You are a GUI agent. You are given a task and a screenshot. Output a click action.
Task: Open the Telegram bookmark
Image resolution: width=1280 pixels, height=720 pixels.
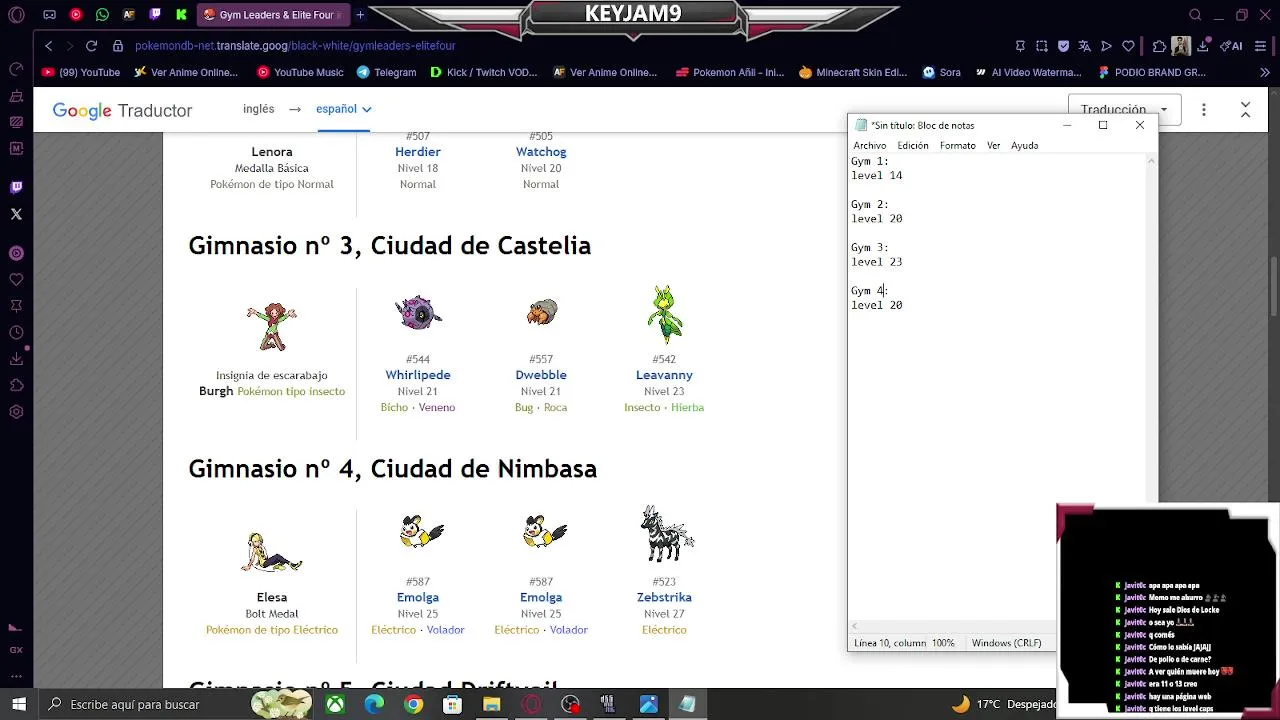click(386, 72)
